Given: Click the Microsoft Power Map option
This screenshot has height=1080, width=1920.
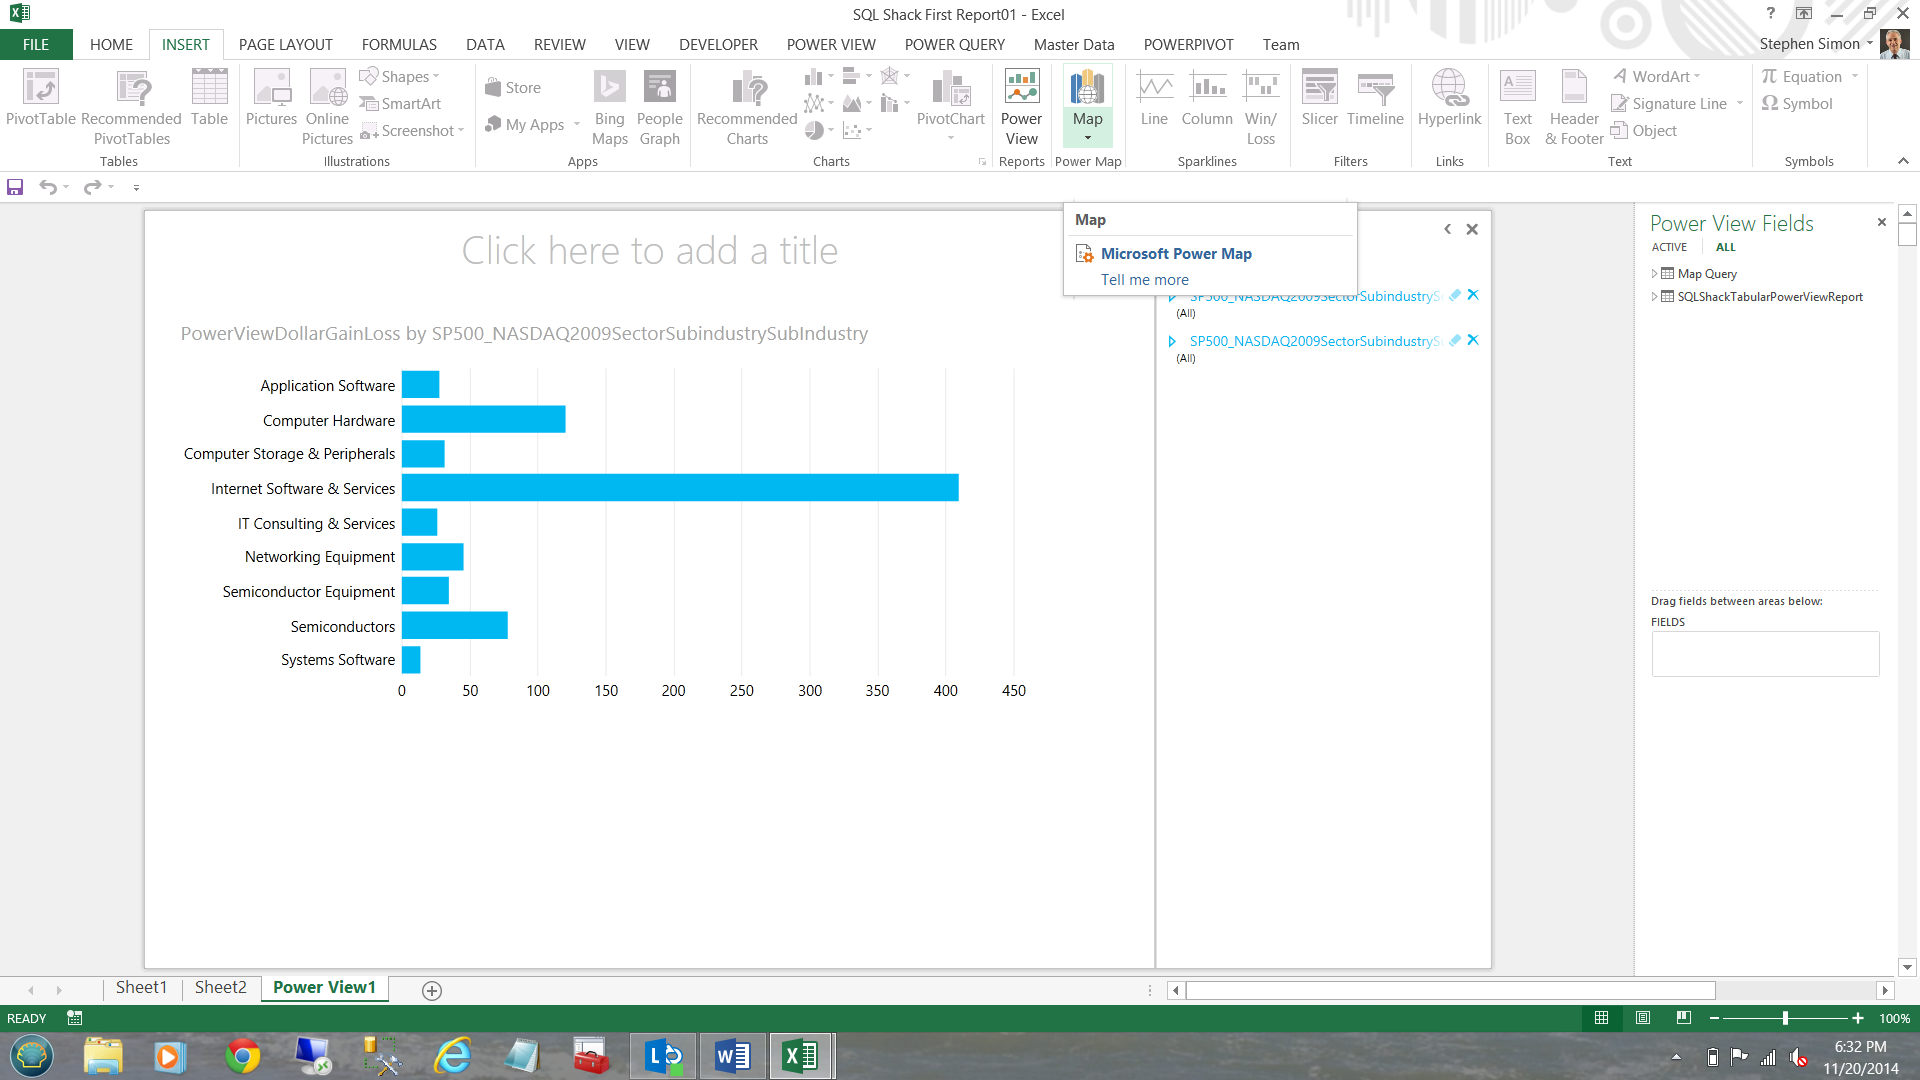Looking at the screenshot, I should 1176,254.
